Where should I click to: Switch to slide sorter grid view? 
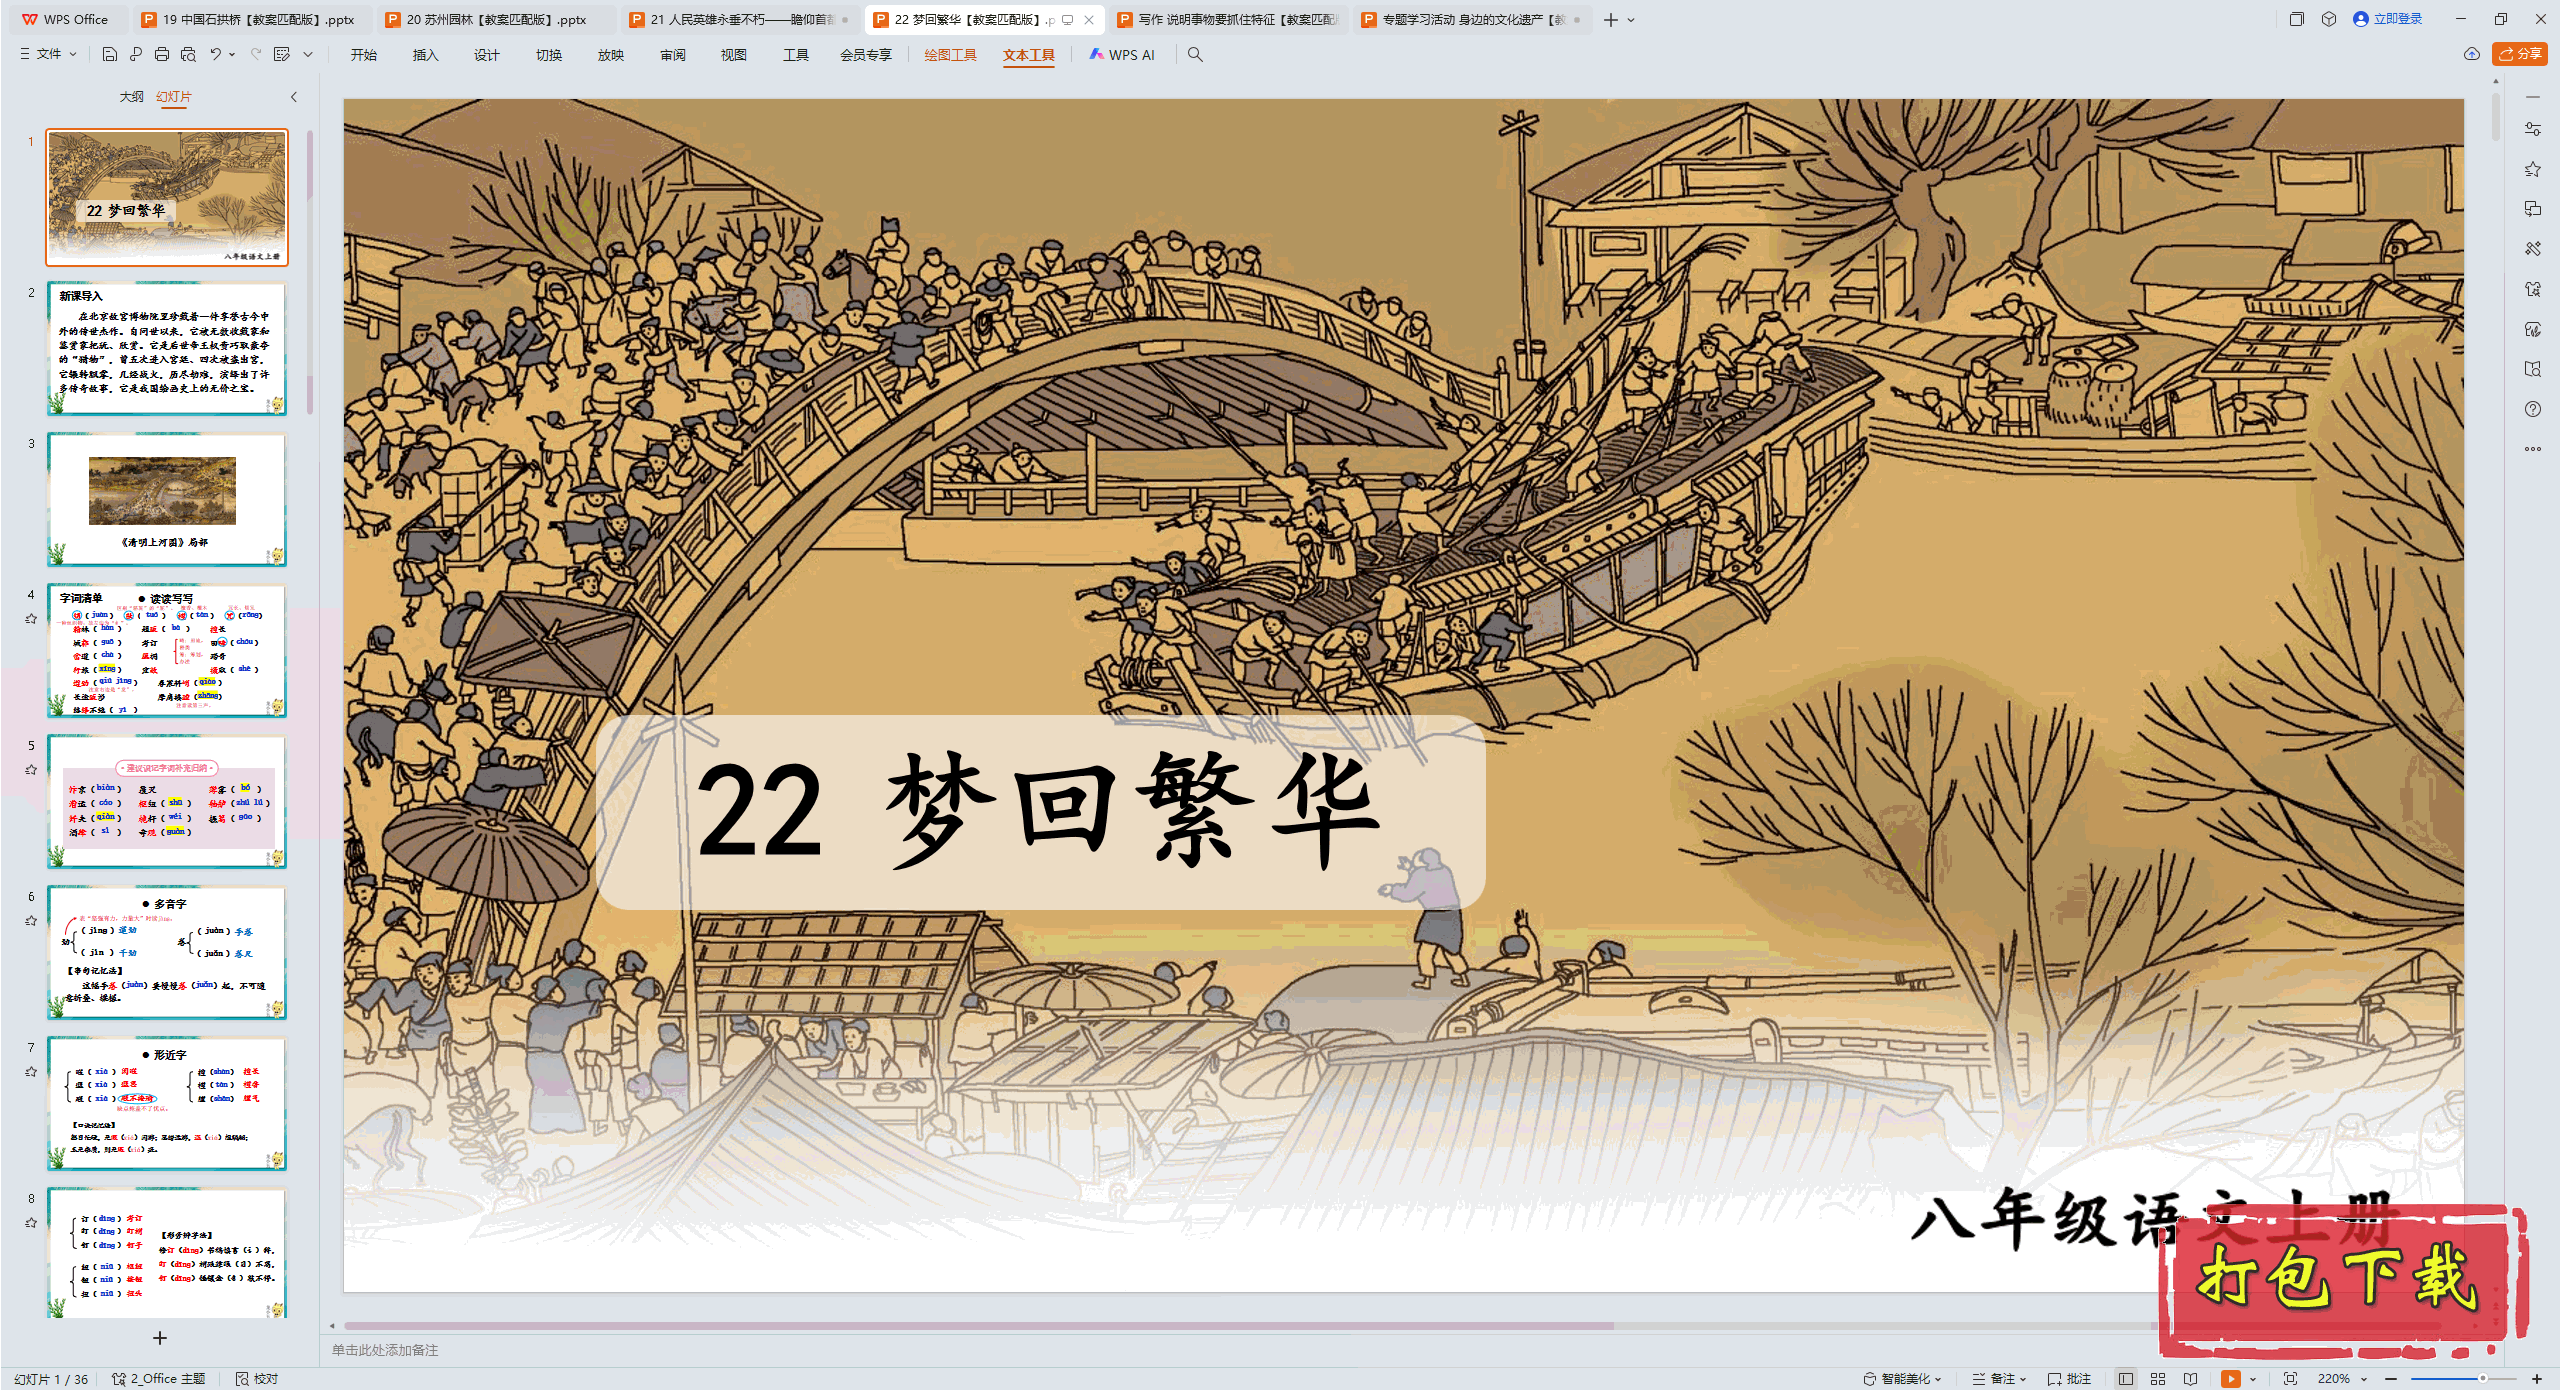point(2158,1379)
